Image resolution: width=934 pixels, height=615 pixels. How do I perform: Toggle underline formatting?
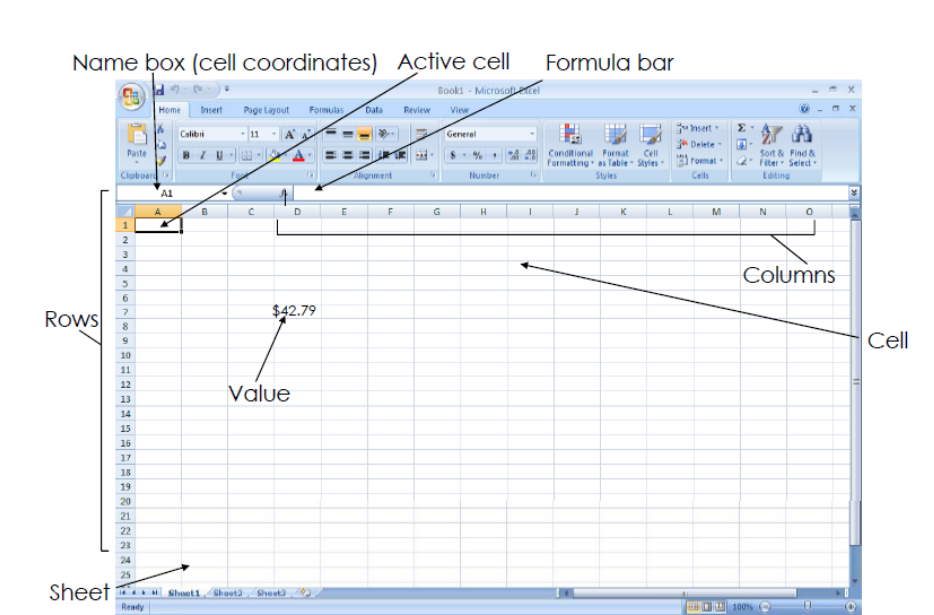pyautogui.click(x=219, y=156)
